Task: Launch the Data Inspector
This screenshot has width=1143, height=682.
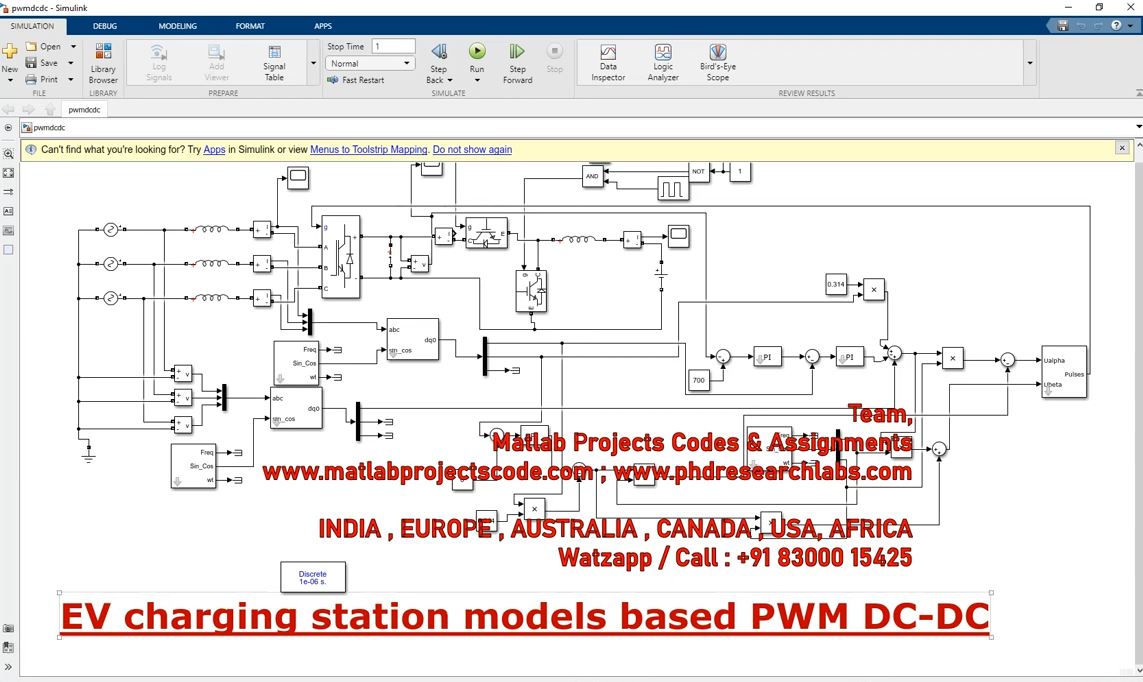Action: coord(608,60)
